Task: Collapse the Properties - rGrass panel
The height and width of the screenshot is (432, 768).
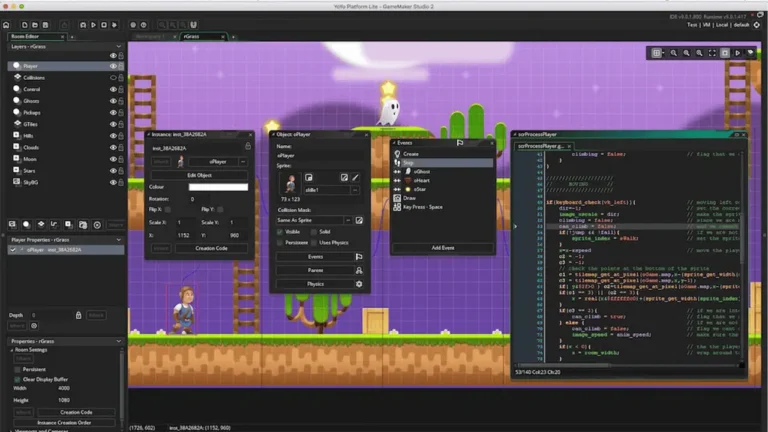Action: point(119,341)
